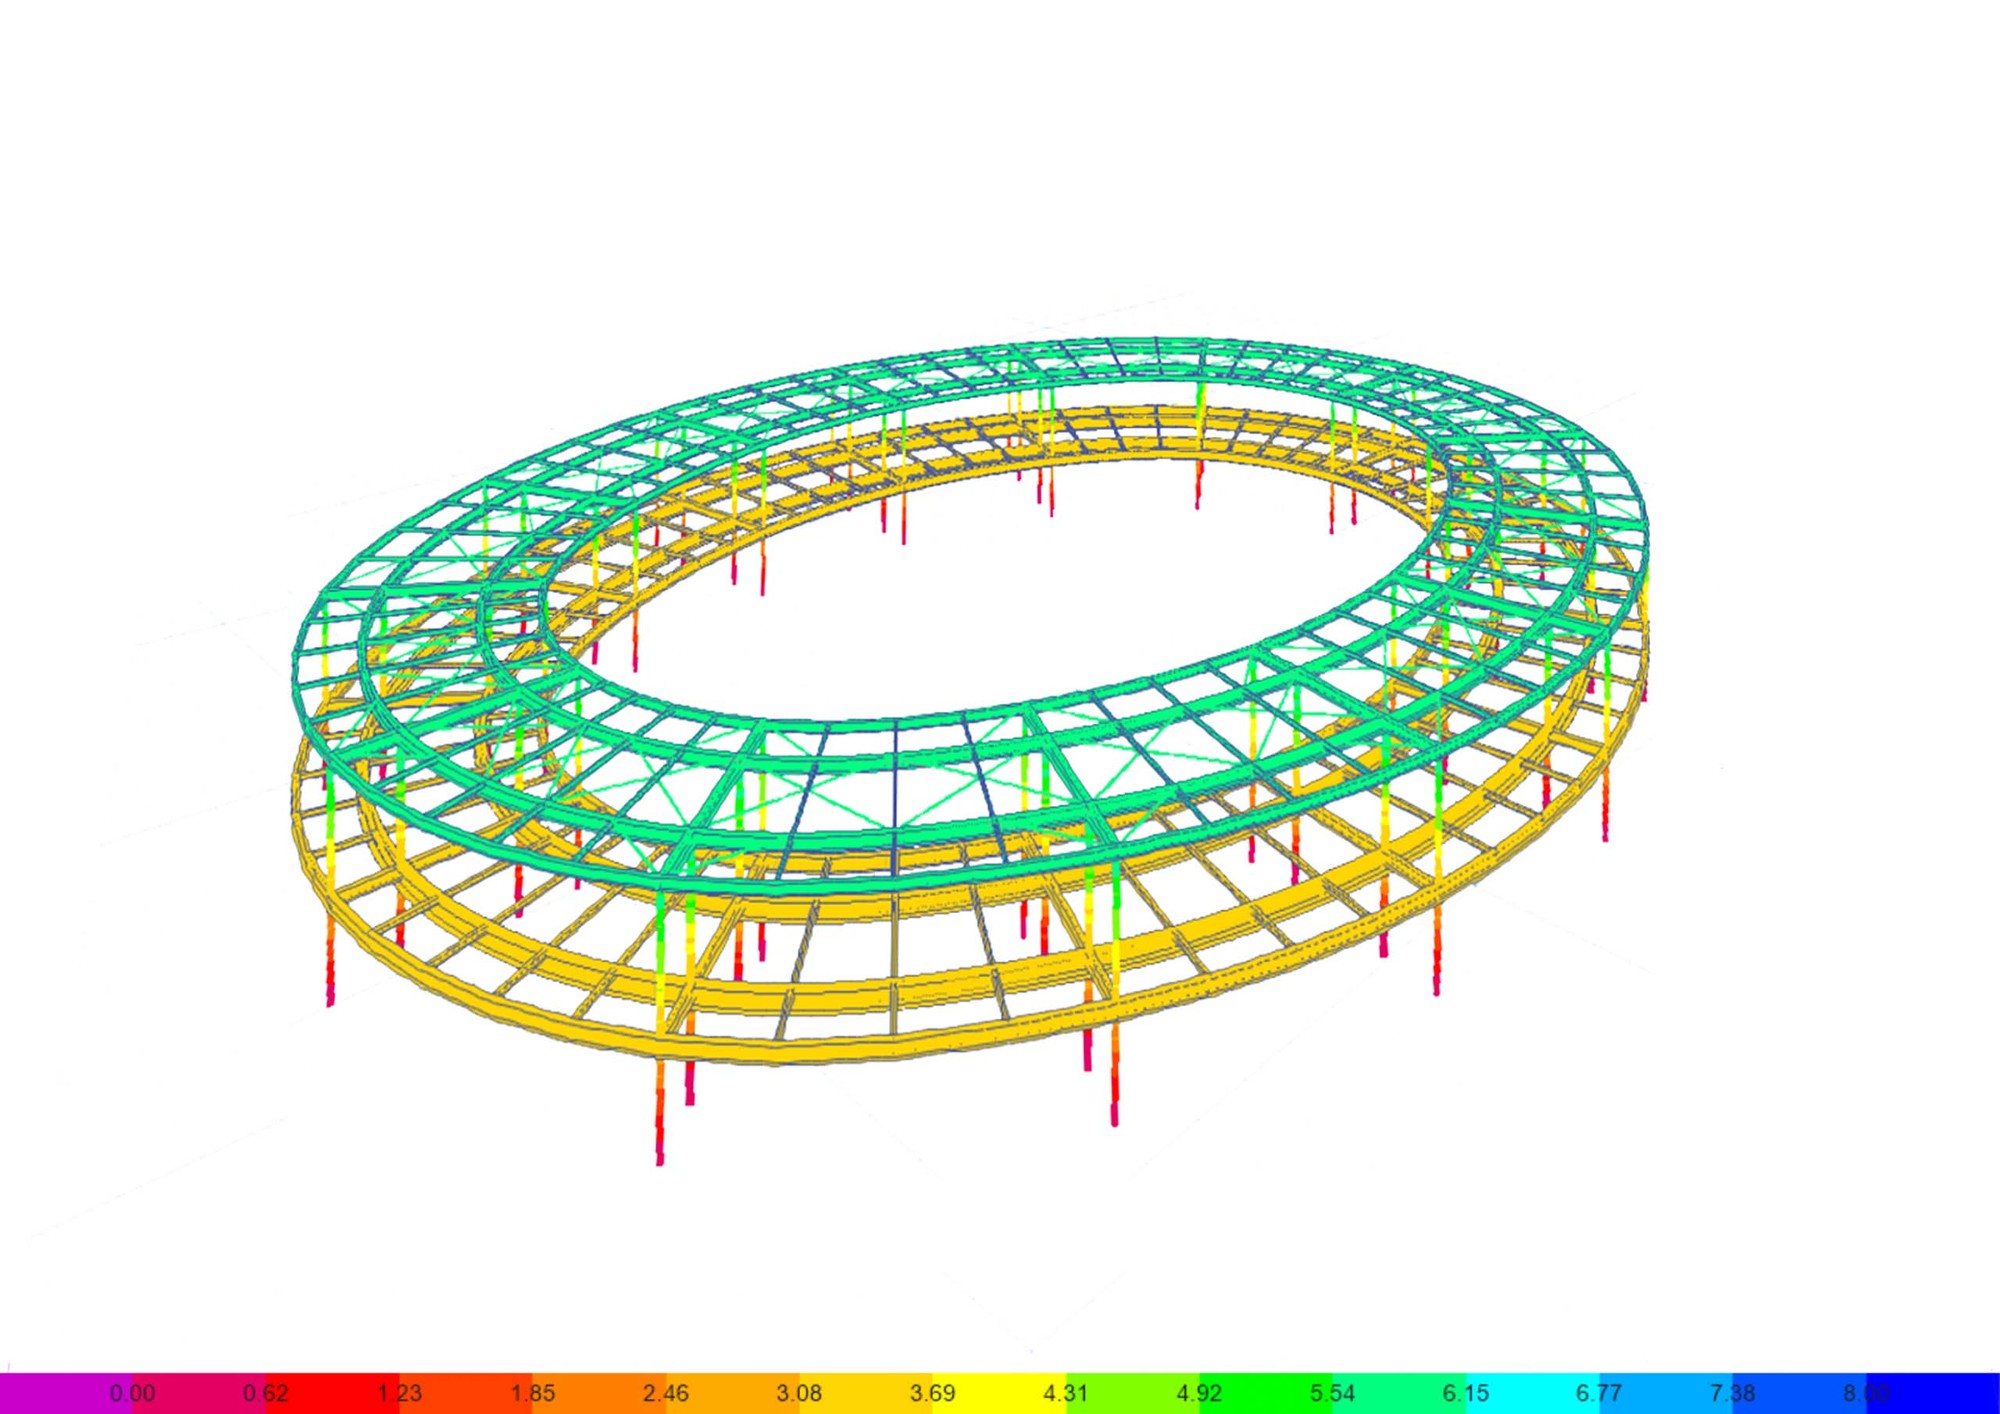Select the 1.23 legend label
The height and width of the screenshot is (1414, 2000).
pyautogui.click(x=399, y=1393)
